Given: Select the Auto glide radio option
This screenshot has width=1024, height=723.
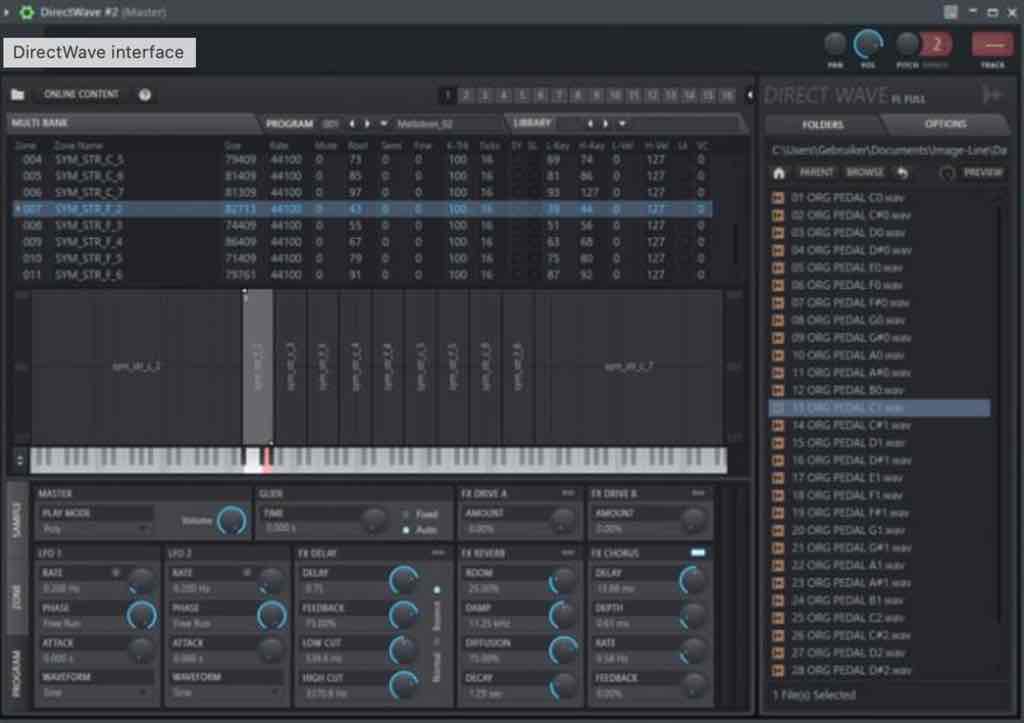Looking at the screenshot, I should (405, 530).
